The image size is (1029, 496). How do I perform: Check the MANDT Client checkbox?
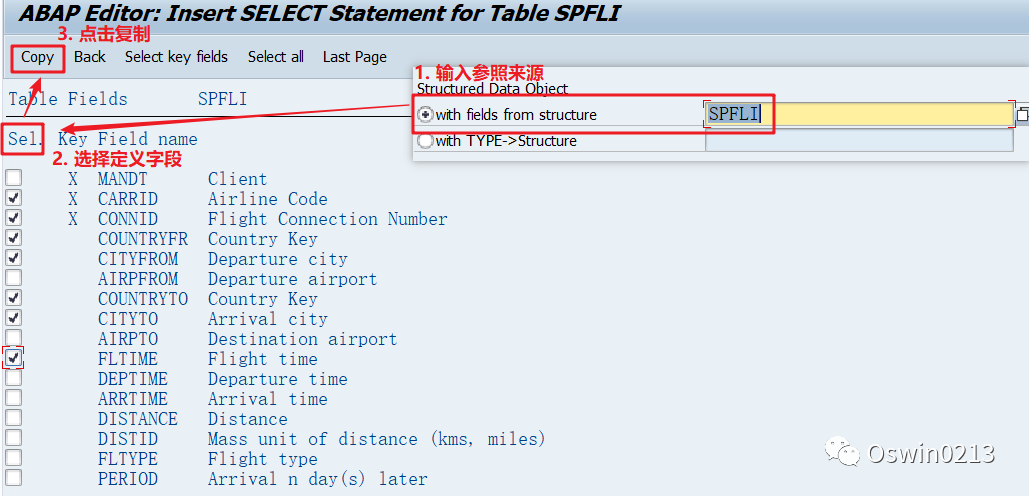13,178
